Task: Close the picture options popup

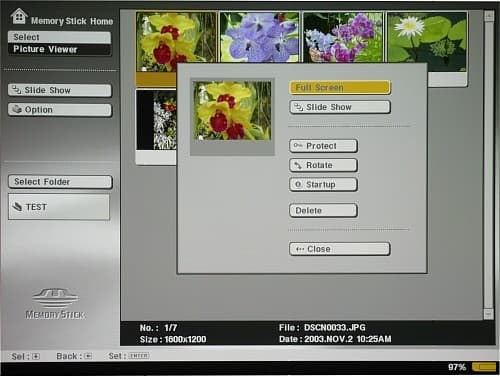Action: 339,249
